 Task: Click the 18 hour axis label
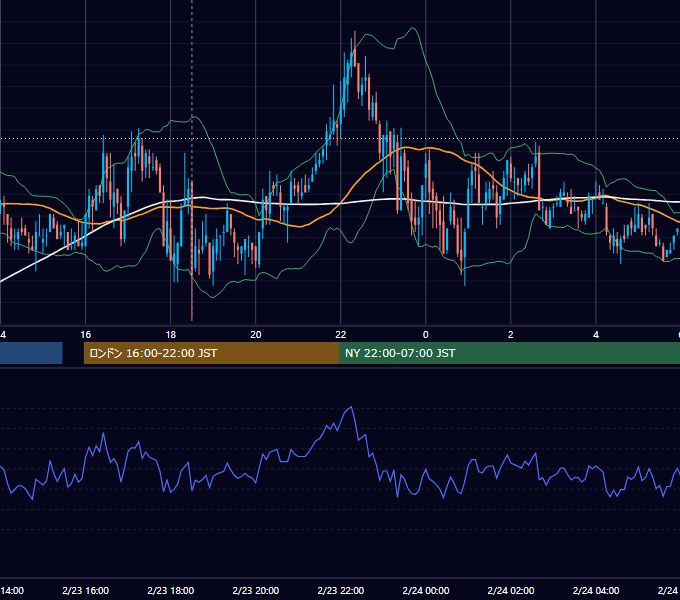[x=170, y=335]
